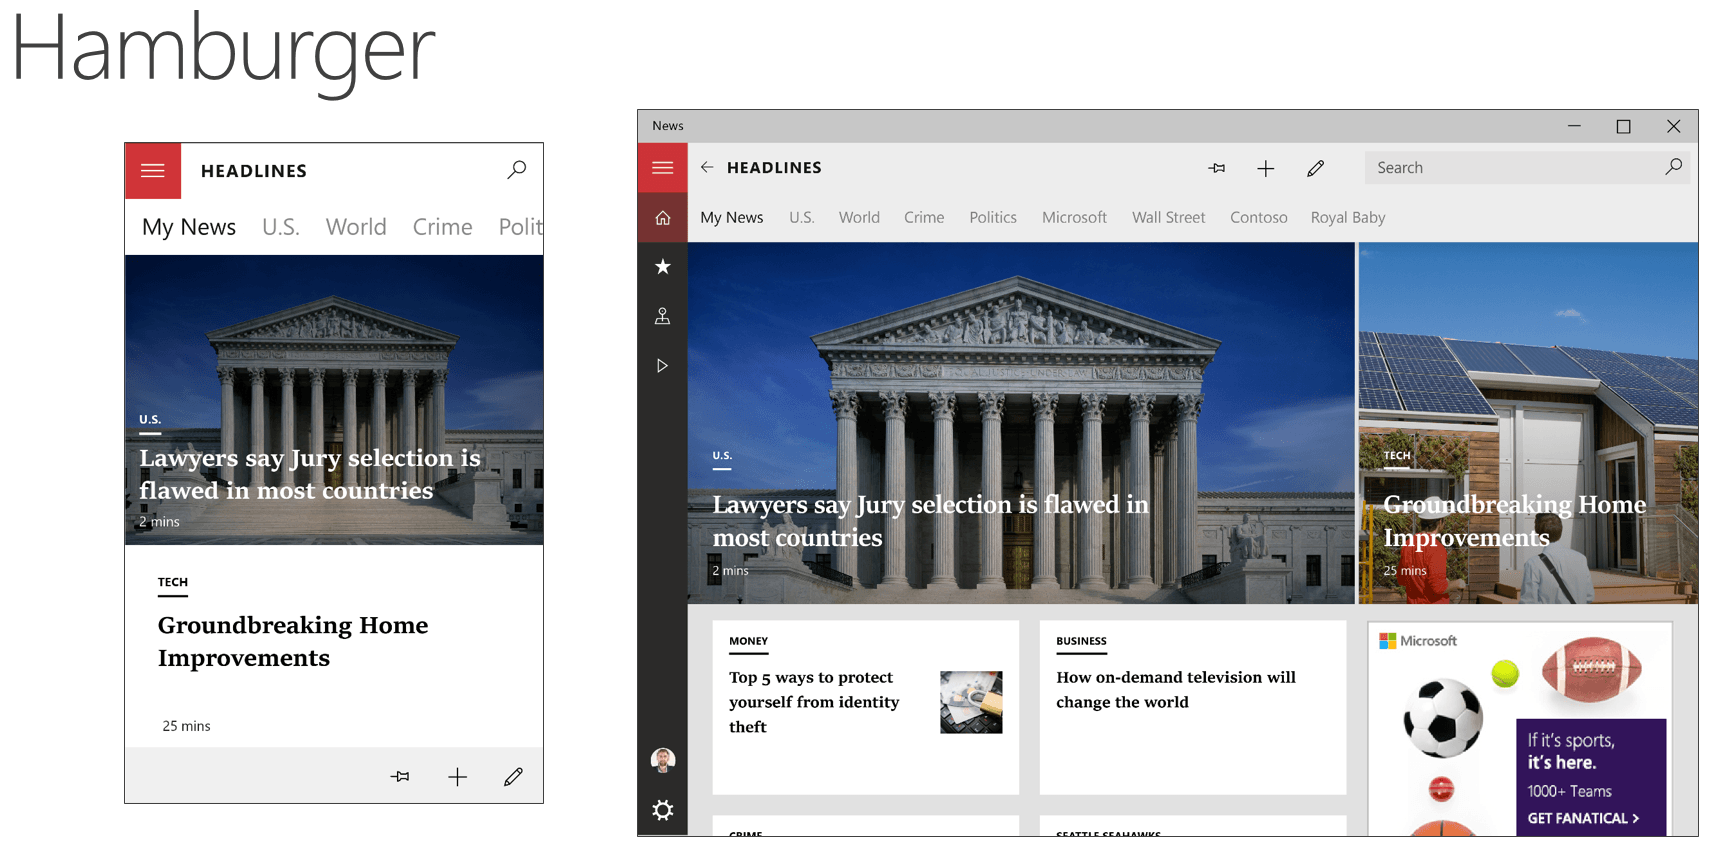
Task: Click magnifier icon in Search box
Action: tap(1673, 167)
